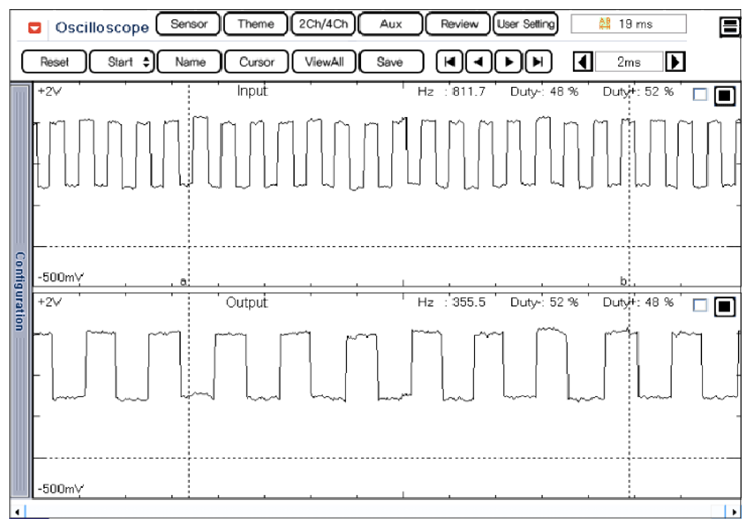The image size is (751, 528).
Task: Click the 2ms time base field
Action: click(x=629, y=62)
